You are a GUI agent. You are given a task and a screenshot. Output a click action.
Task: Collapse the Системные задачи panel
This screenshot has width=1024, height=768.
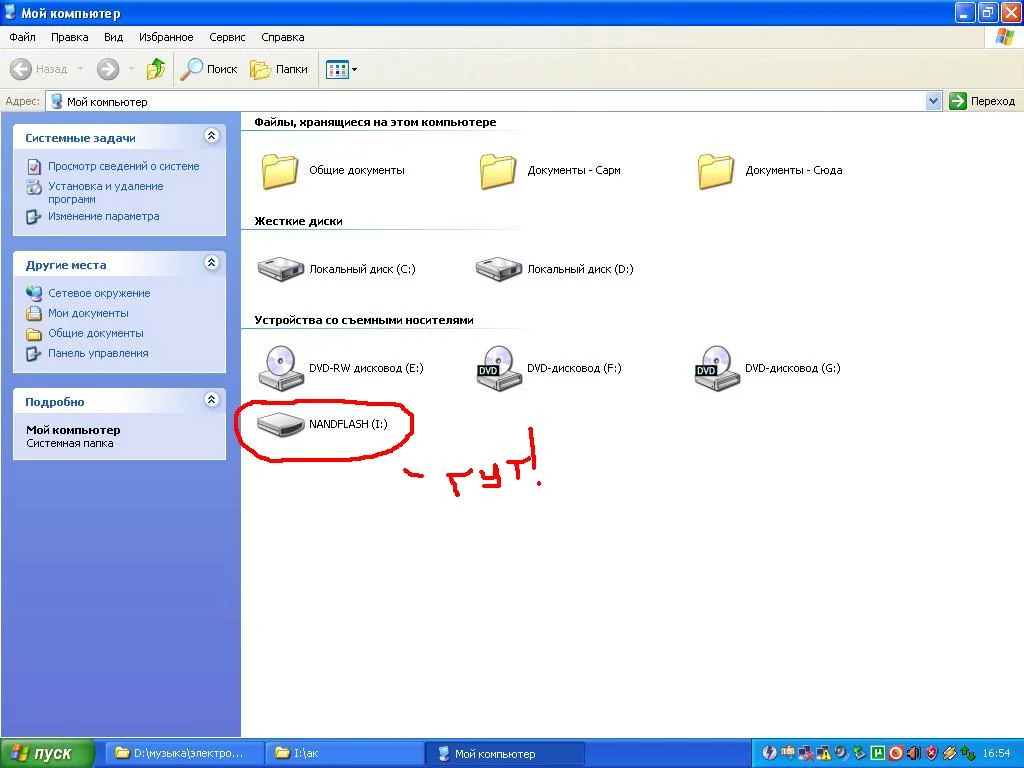tap(211, 136)
